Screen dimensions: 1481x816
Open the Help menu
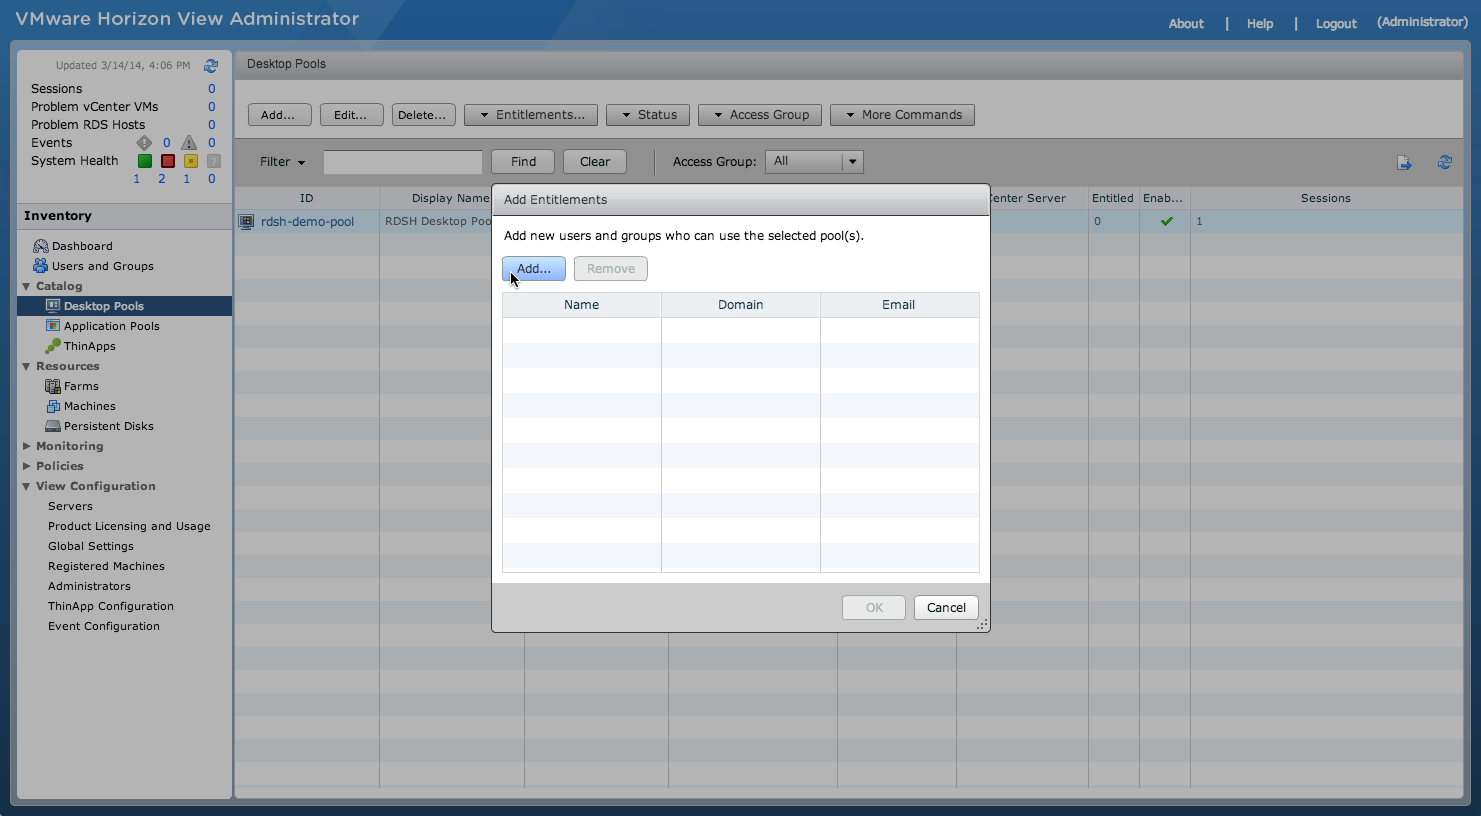[1259, 23]
